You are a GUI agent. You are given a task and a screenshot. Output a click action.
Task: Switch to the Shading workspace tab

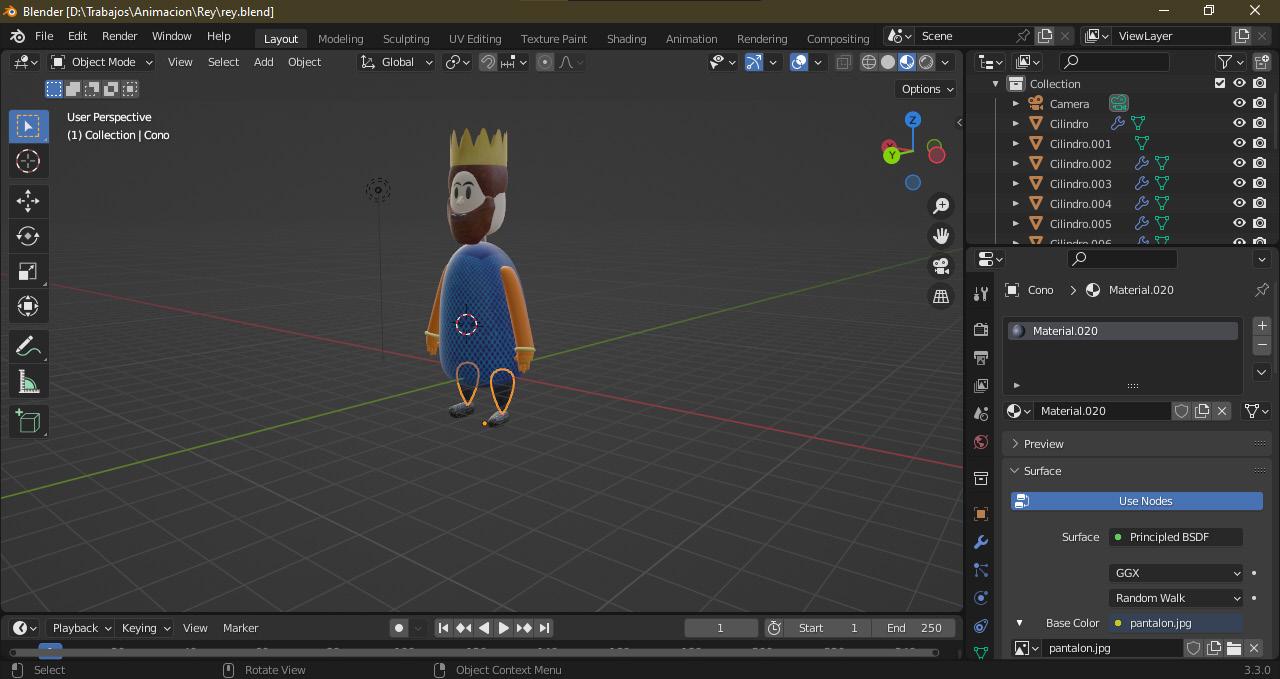626,38
